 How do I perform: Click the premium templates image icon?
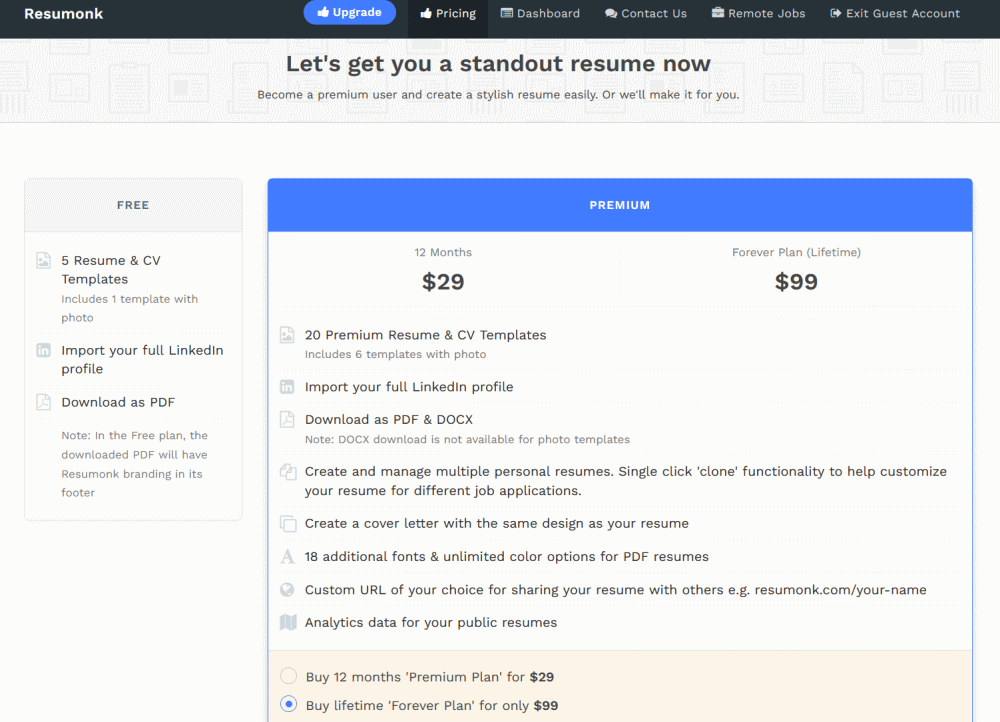click(x=287, y=336)
